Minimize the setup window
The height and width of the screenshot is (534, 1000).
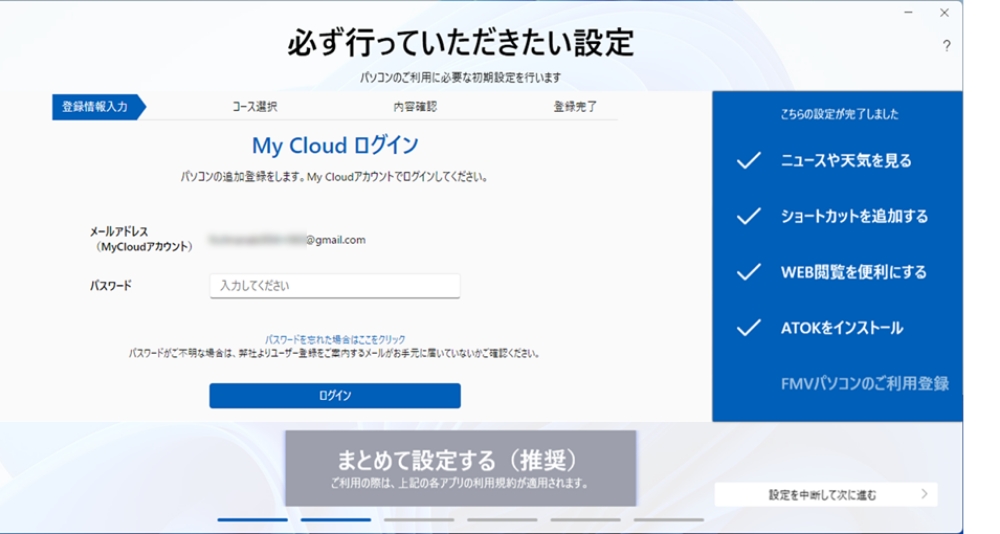click(908, 13)
